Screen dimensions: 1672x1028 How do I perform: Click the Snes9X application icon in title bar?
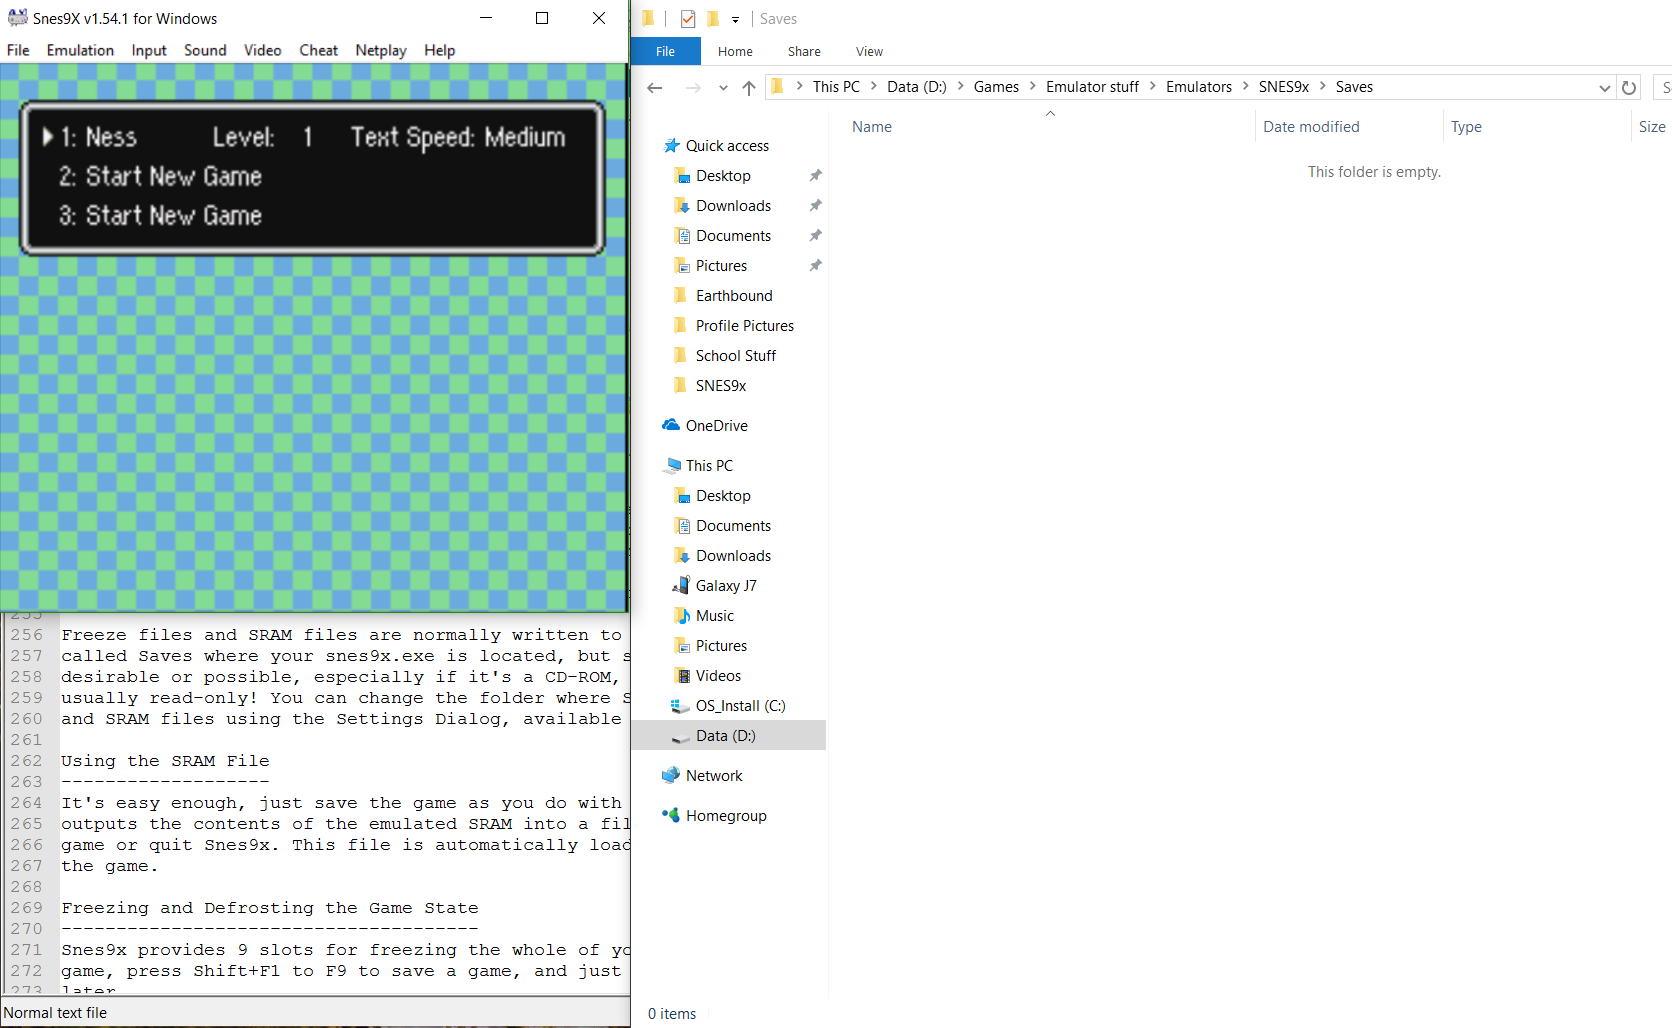pos(17,18)
